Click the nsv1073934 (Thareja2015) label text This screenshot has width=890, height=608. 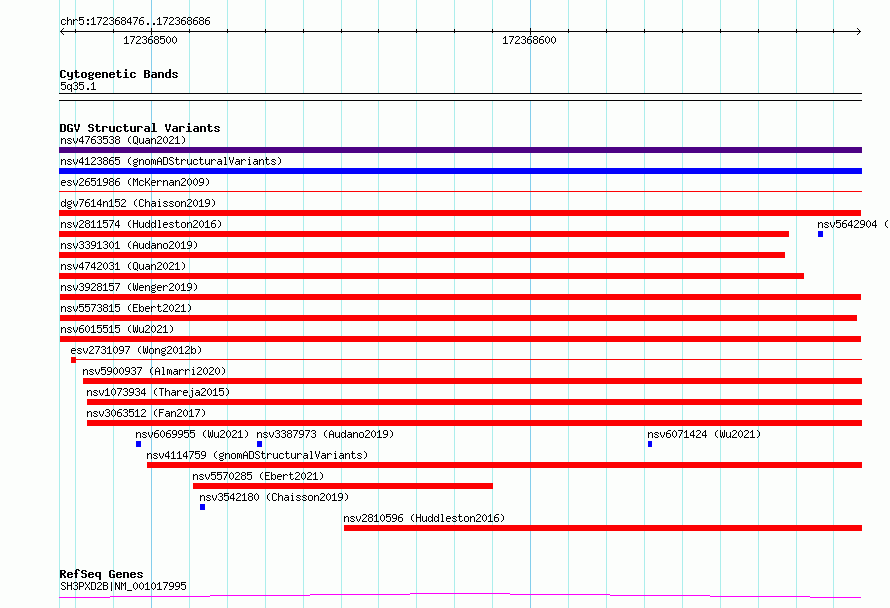tap(158, 392)
